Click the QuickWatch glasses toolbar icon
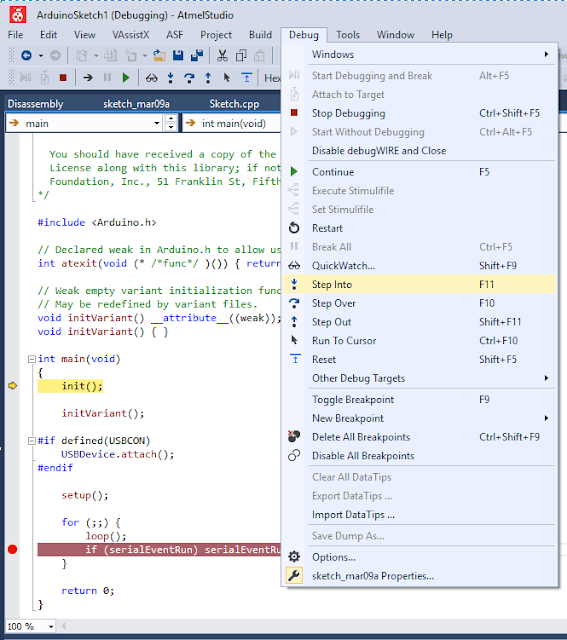The height and width of the screenshot is (640, 567). pos(151,78)
